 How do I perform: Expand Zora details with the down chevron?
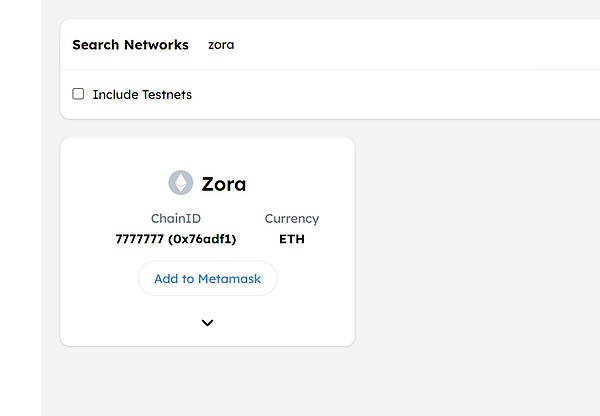point(207,323)
